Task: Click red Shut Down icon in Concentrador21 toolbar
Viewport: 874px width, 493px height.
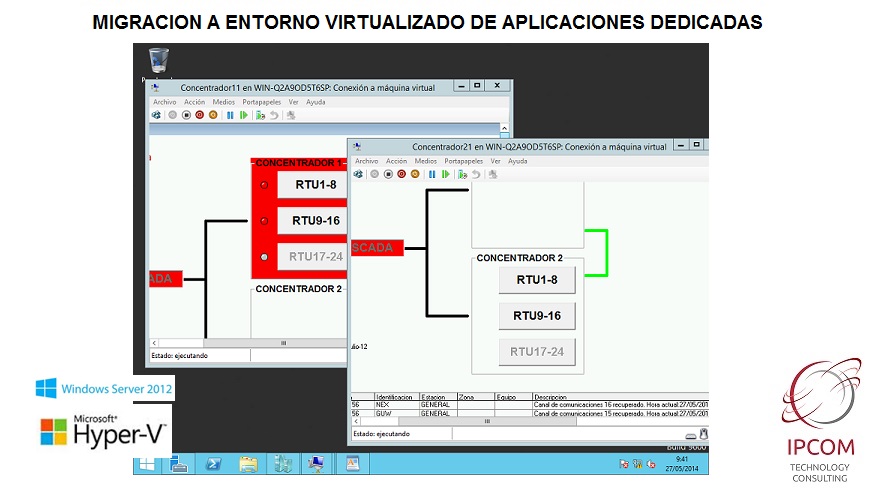Action: 401,174
